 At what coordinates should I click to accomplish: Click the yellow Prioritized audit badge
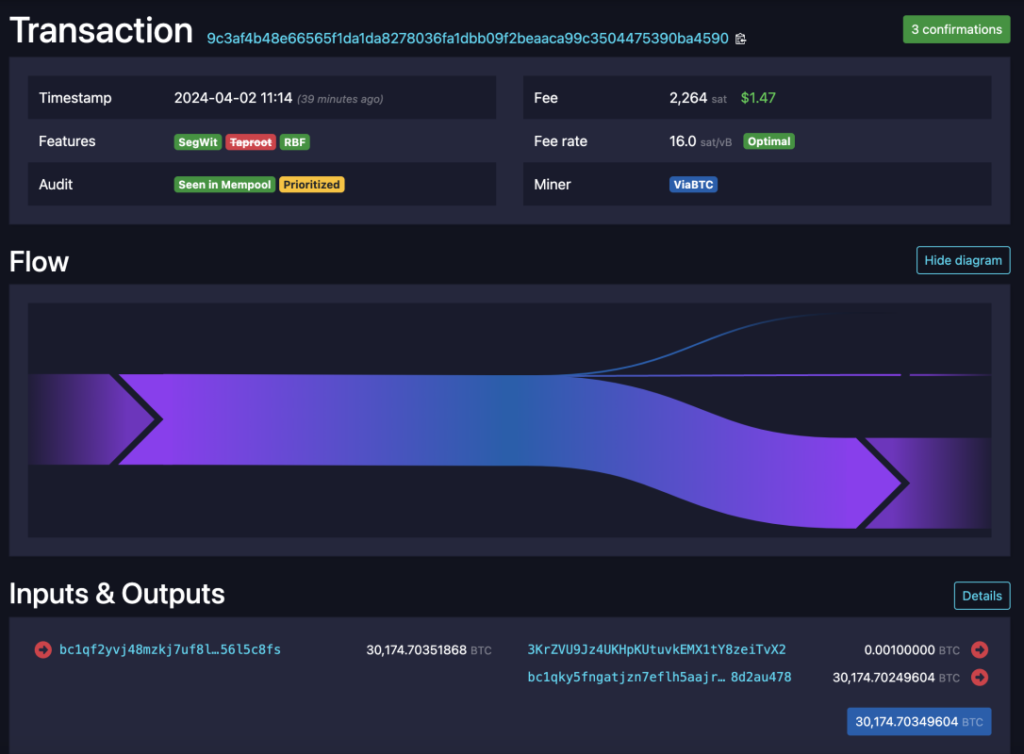pyautogui.click(x=312, y=184)
